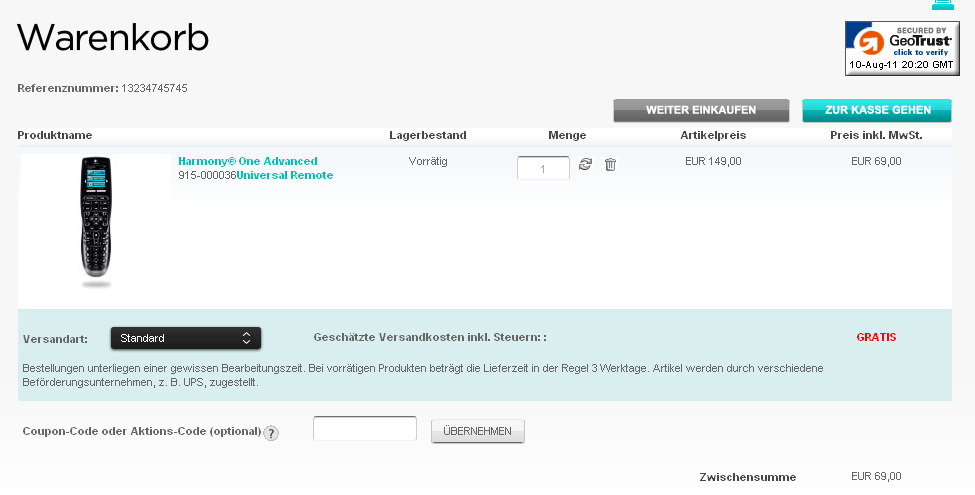Click the Menge column header
The width and height of the screenshot is (975, 495).
(567, 135)
